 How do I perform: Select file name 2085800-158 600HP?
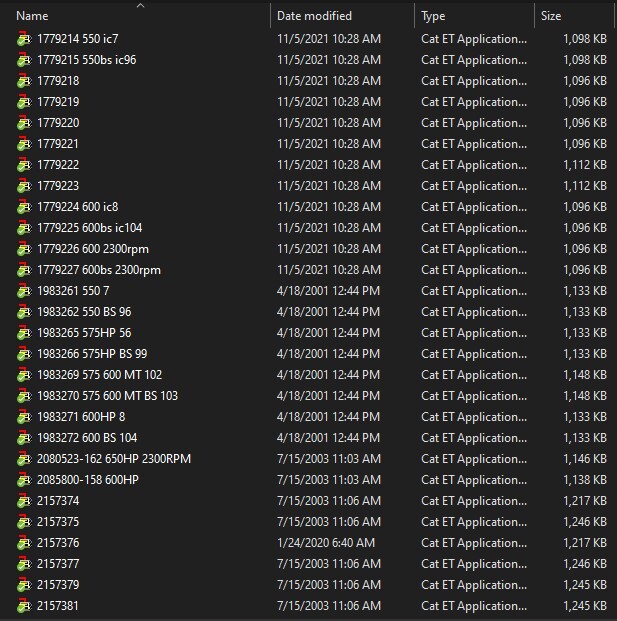tap(88, 480)
